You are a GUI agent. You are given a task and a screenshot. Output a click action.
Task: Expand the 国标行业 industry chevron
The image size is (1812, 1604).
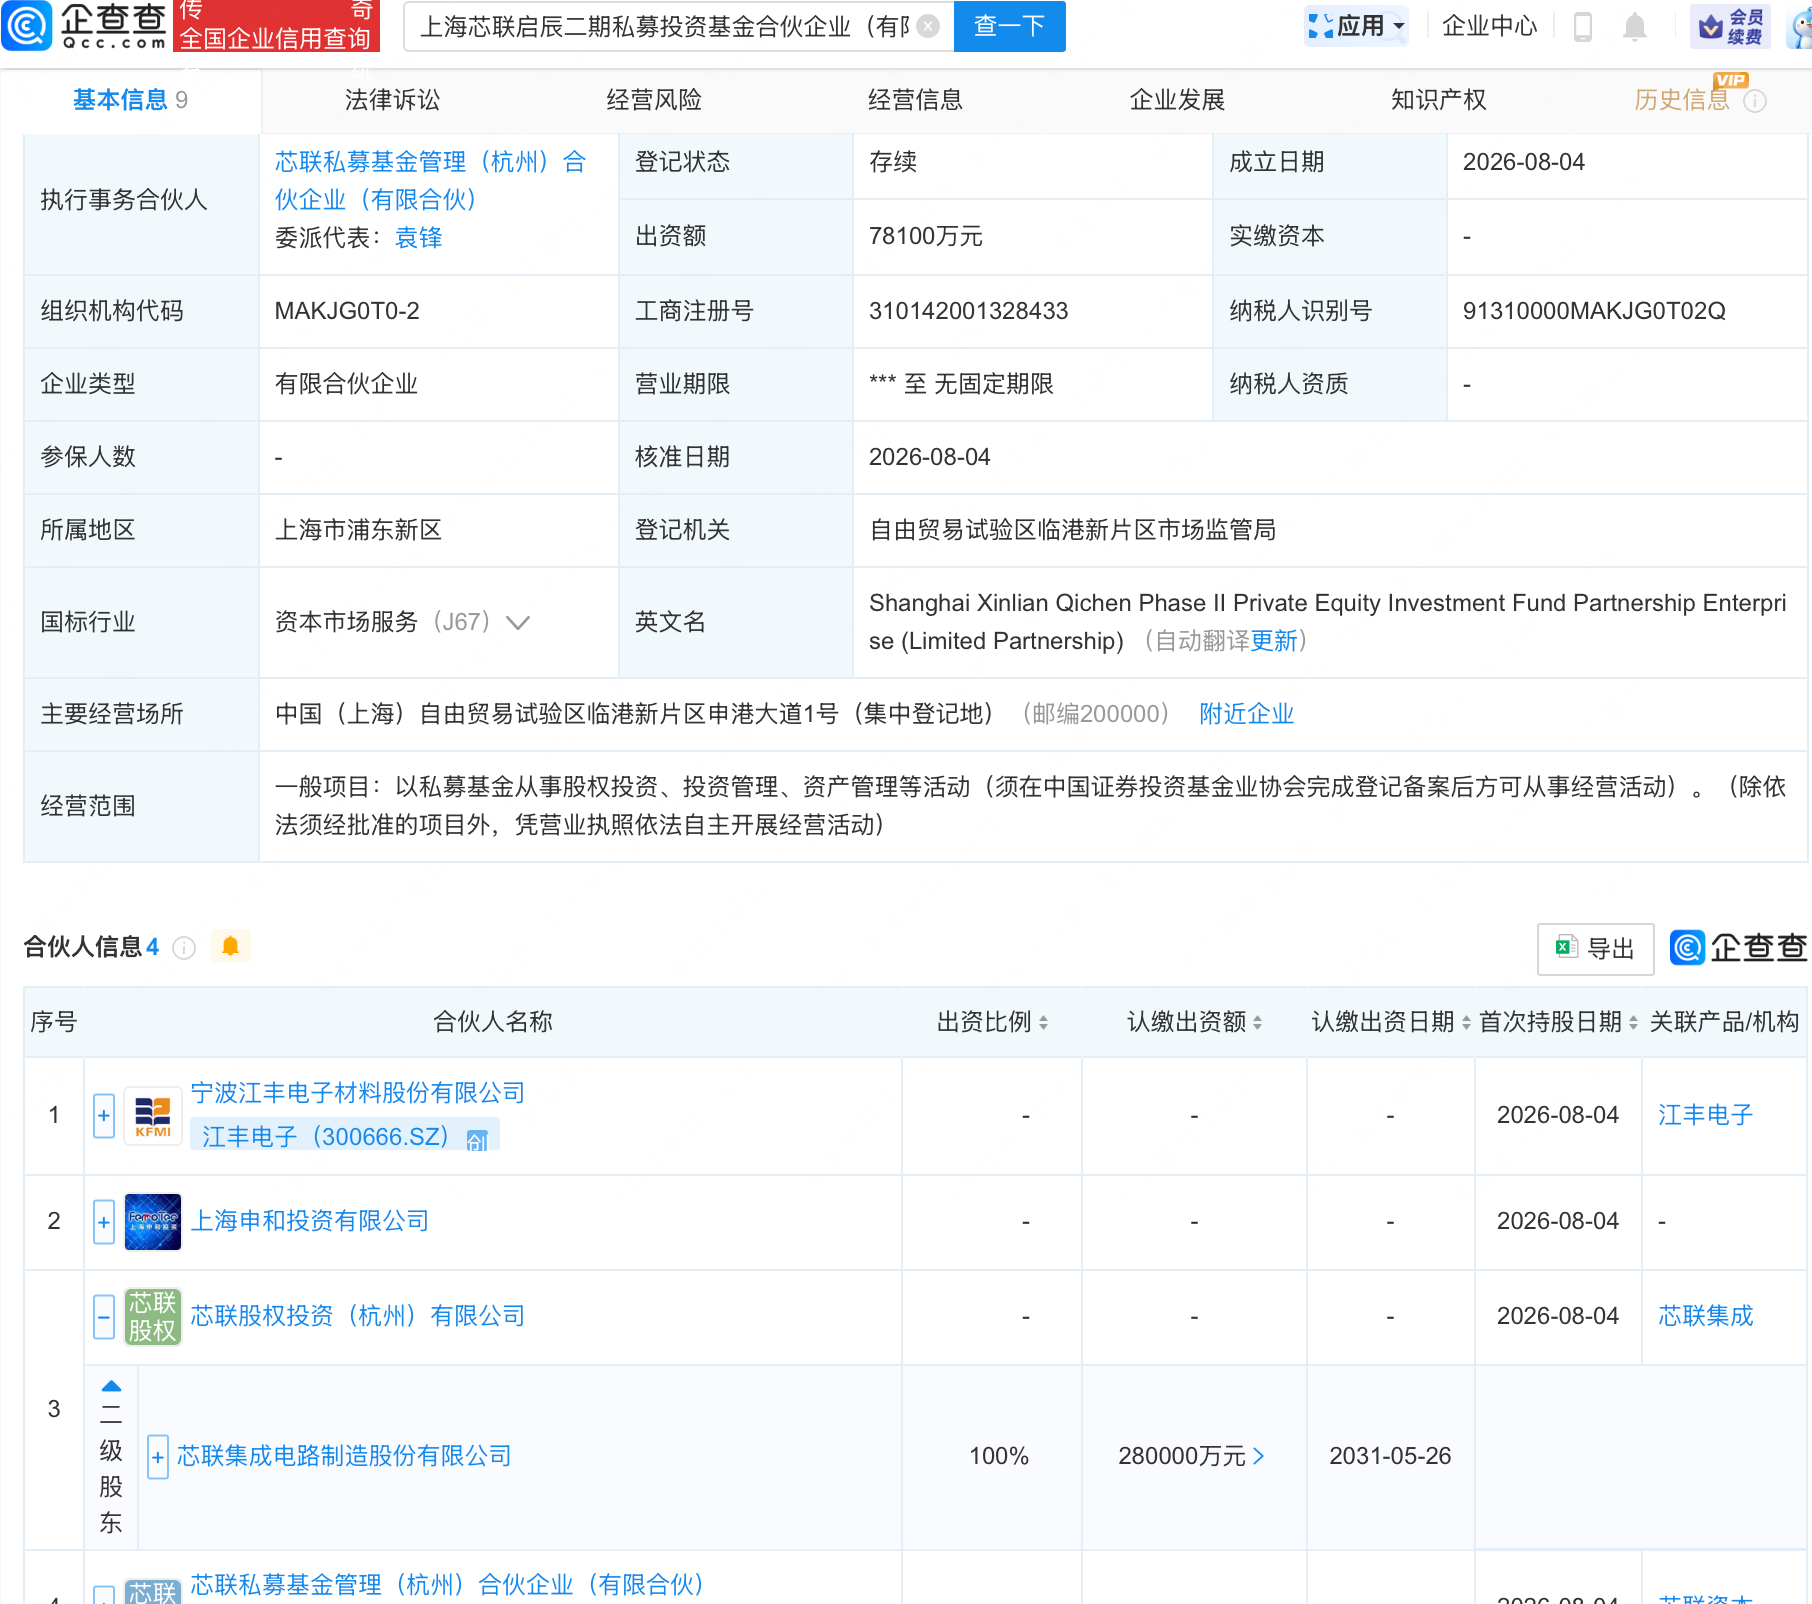pyautogui.click(x=518, y=623)
